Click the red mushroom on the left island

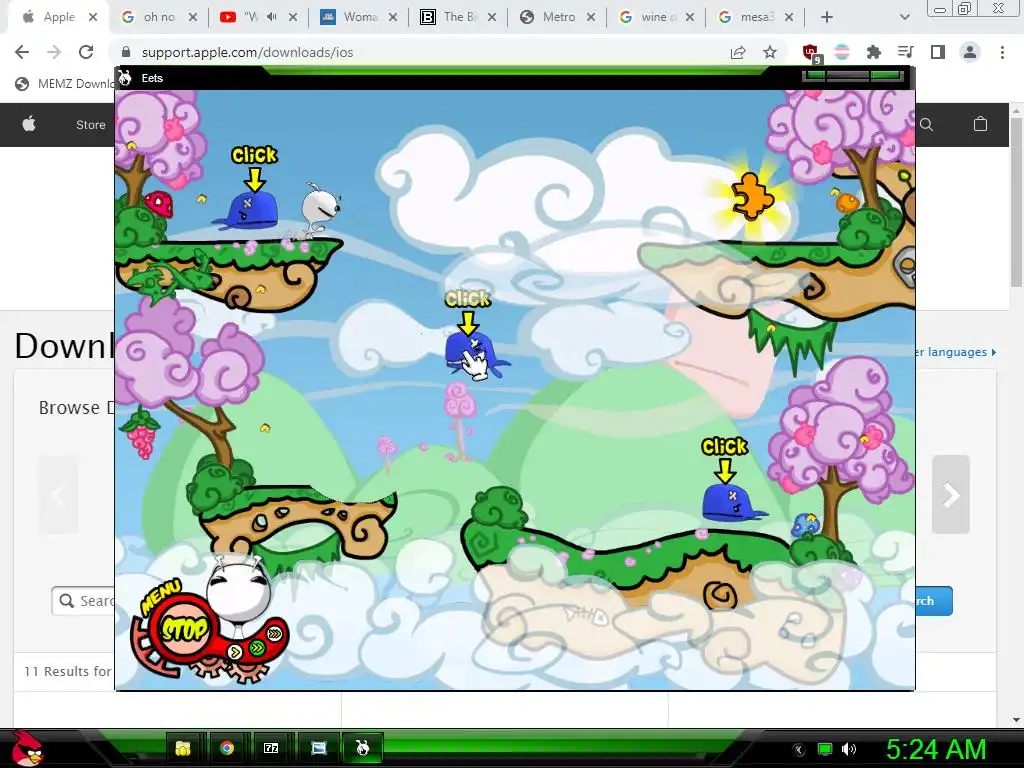tap(159, 203)
